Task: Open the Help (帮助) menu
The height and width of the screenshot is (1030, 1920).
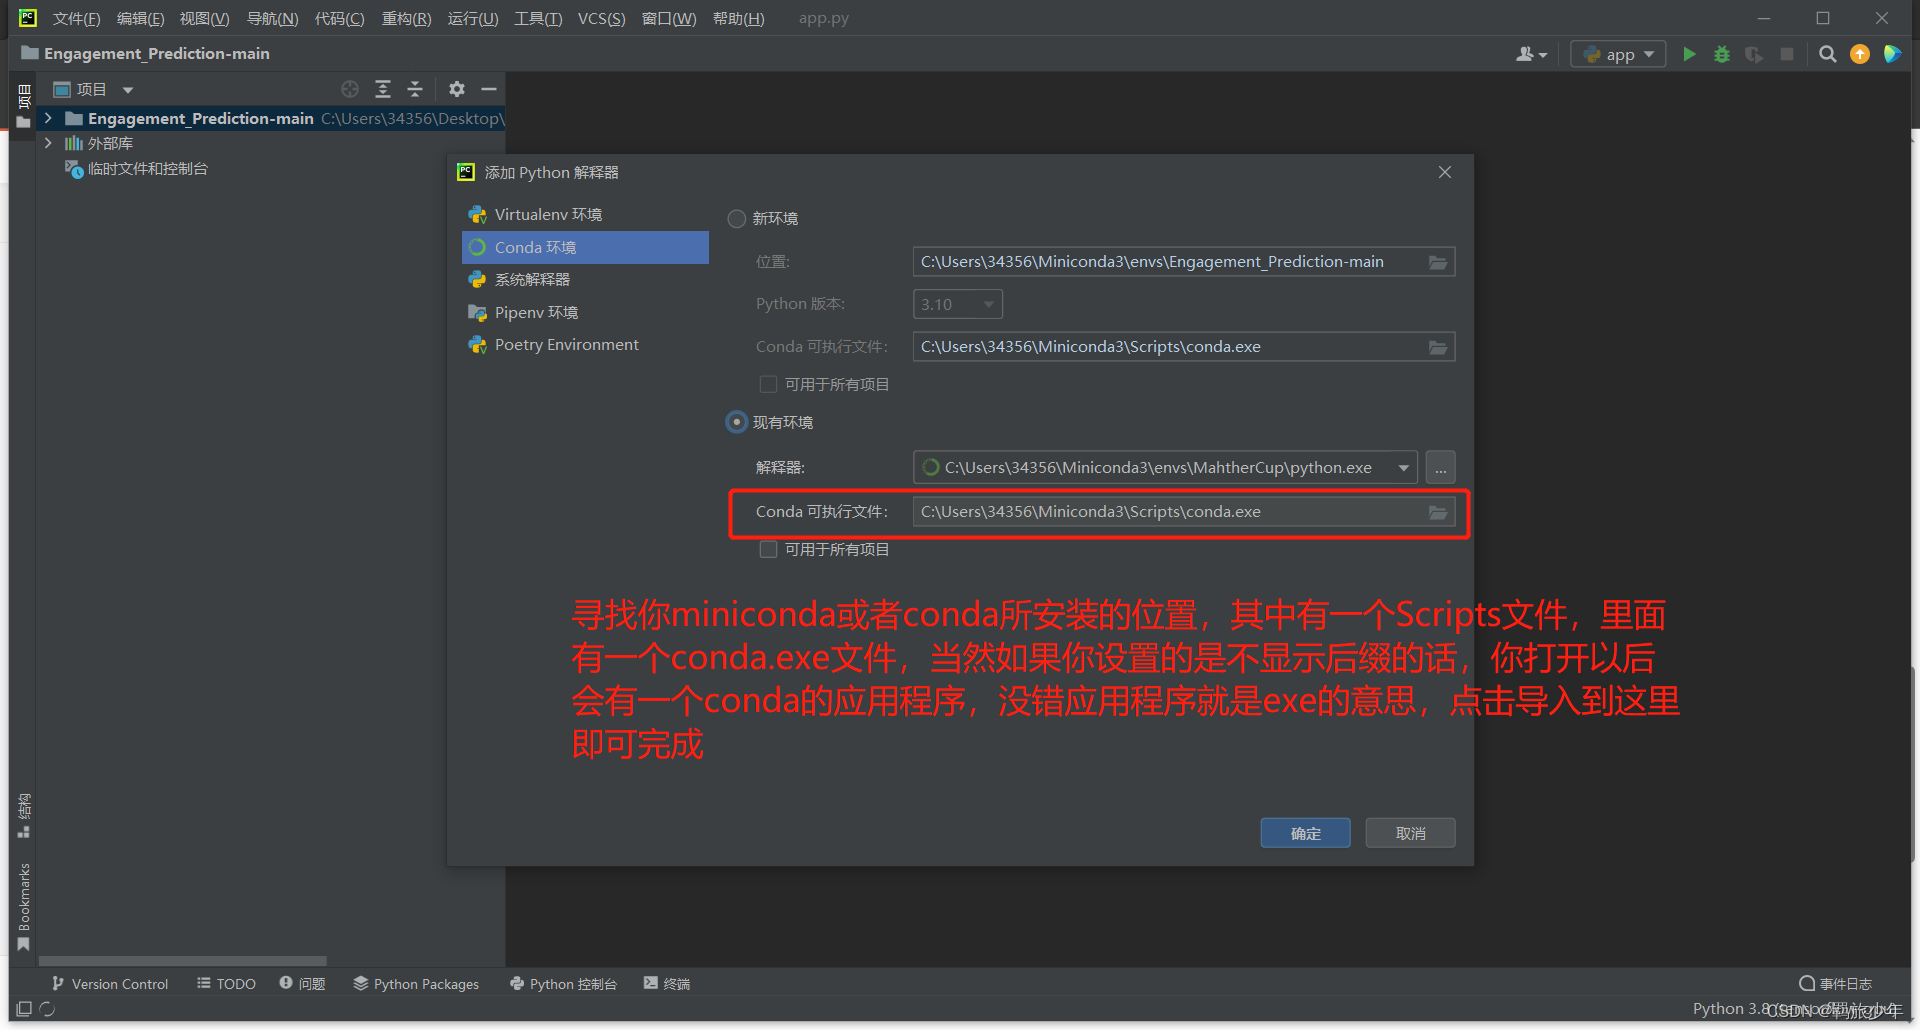Action: coord(738,18)
